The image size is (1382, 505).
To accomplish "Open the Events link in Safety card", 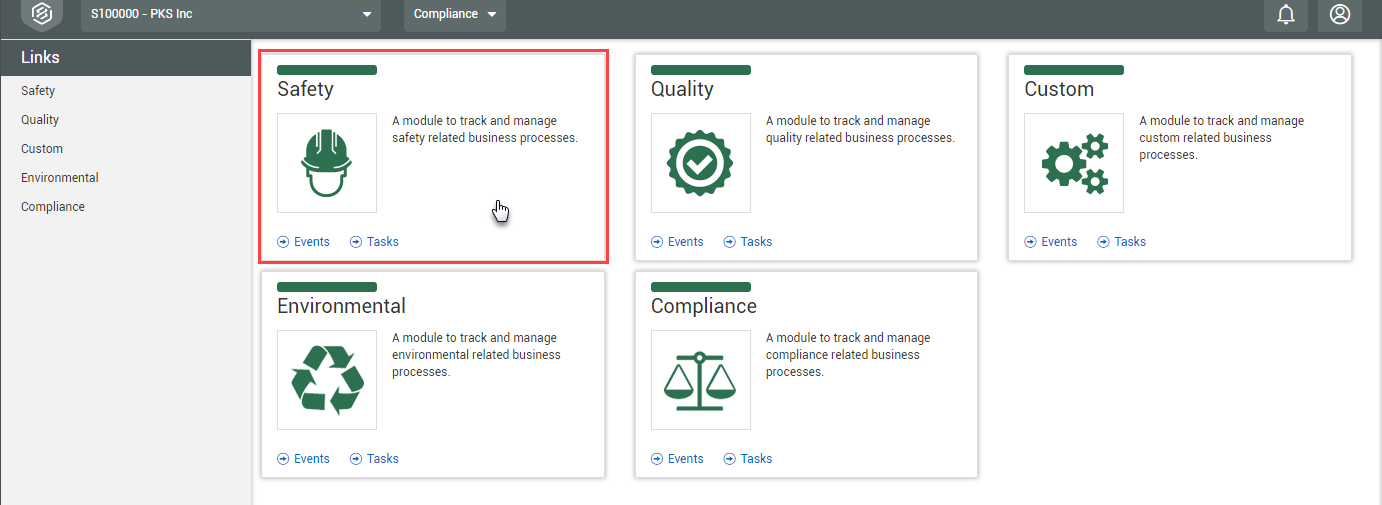I will tap(312, 242).
